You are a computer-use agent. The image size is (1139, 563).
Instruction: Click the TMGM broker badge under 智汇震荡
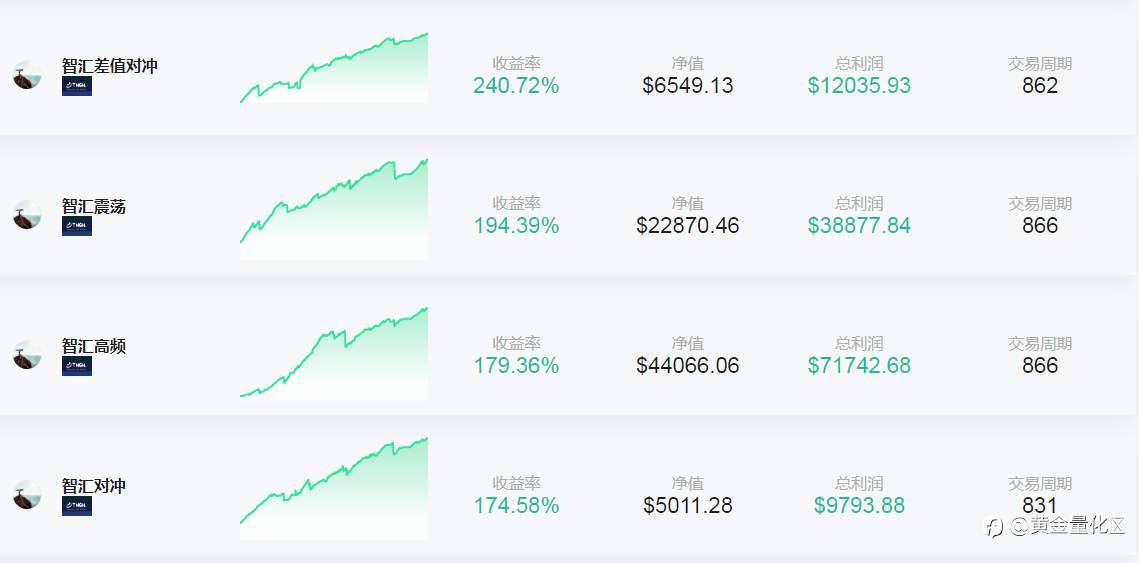tap(77, 226)
